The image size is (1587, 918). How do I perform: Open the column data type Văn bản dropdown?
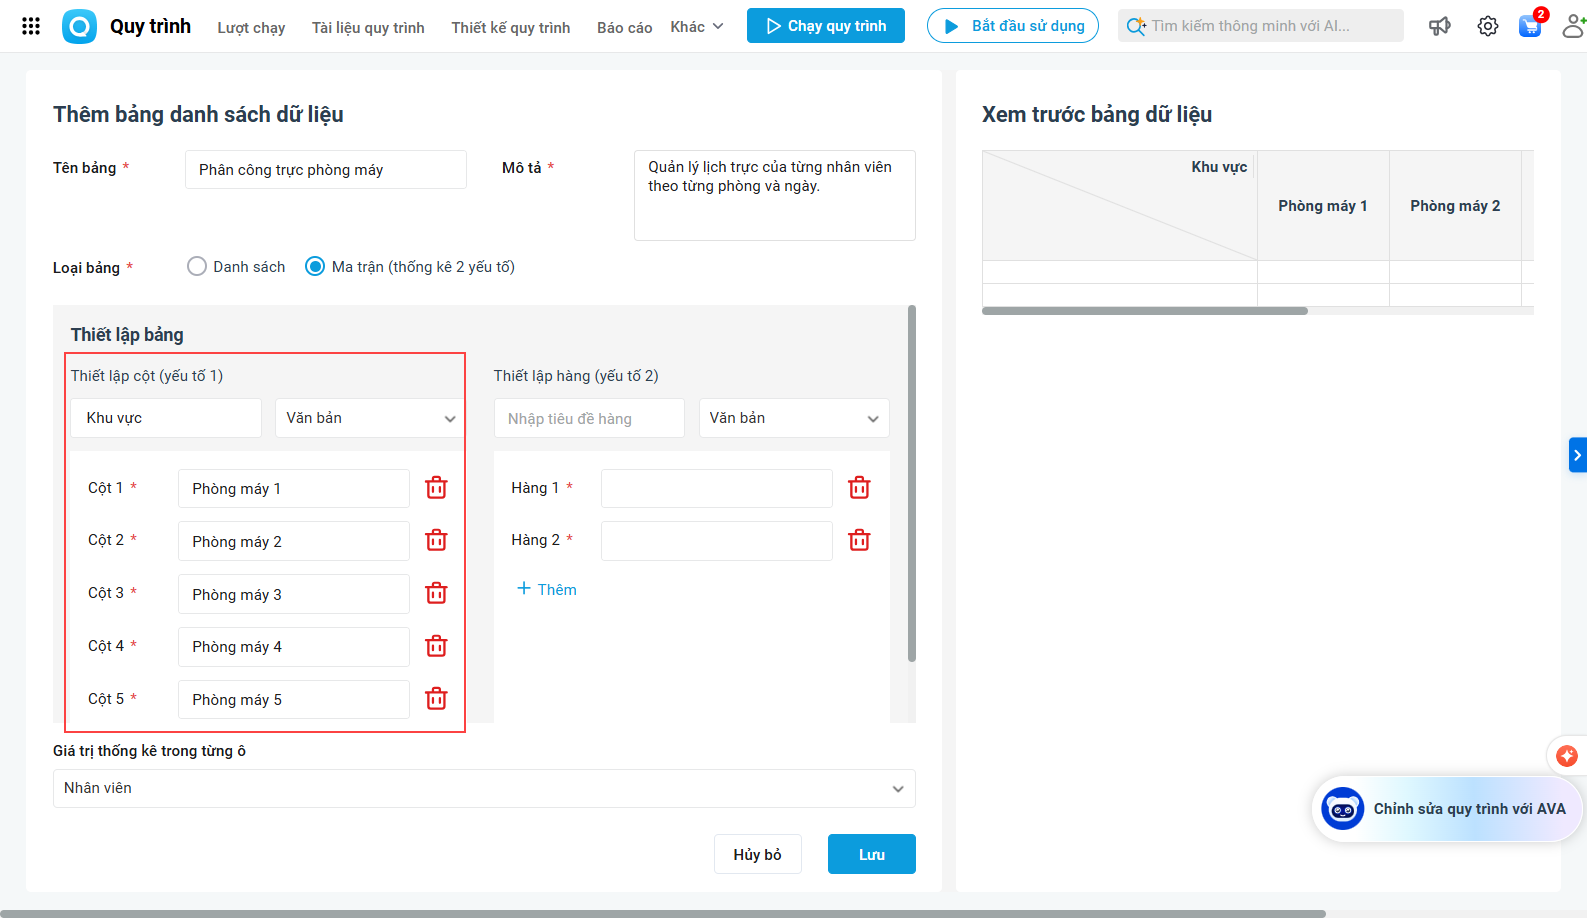point(370,418)
